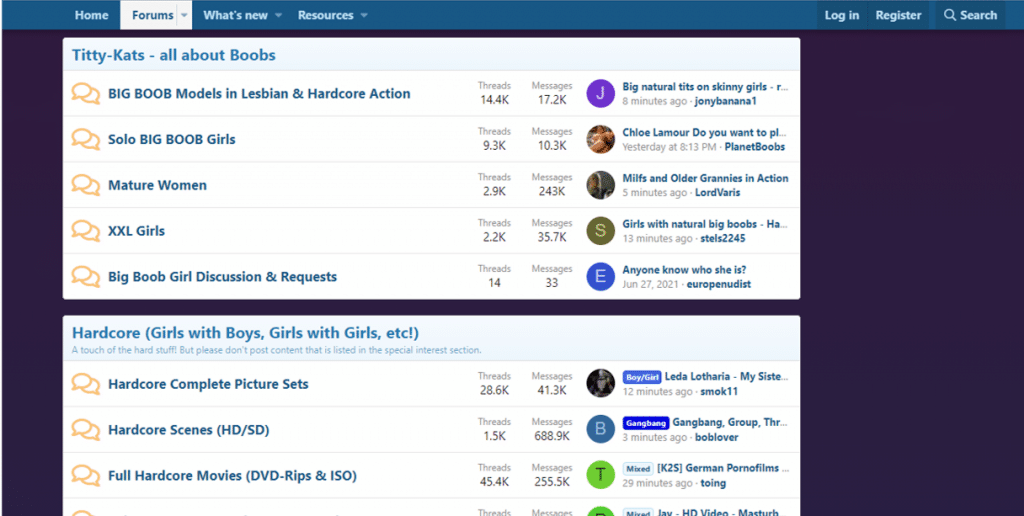Image resolution: width=1024 pixels, height=516 pixels.
Task: Go to the Home tab
Action: coord(91,15)
